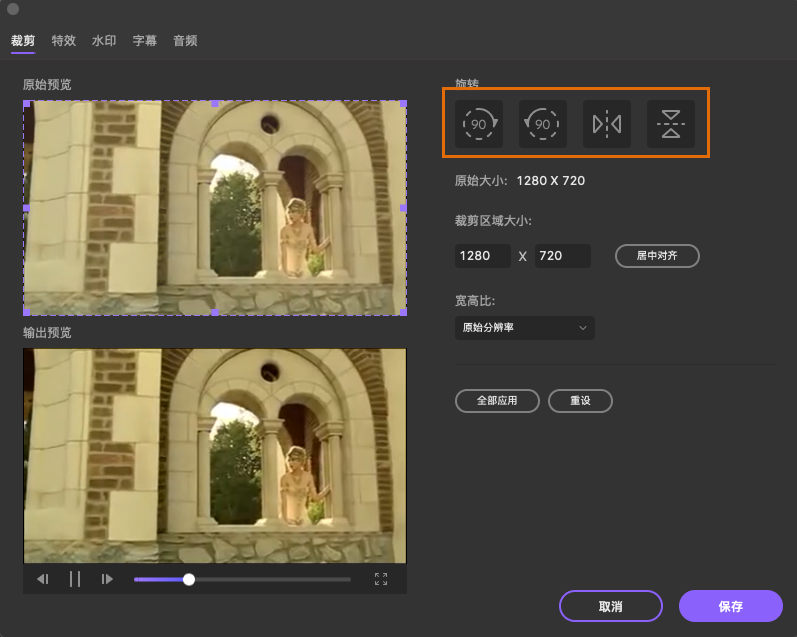Pause the preview playback
This screenshot has height=637, width=797.
pos(75,579)
